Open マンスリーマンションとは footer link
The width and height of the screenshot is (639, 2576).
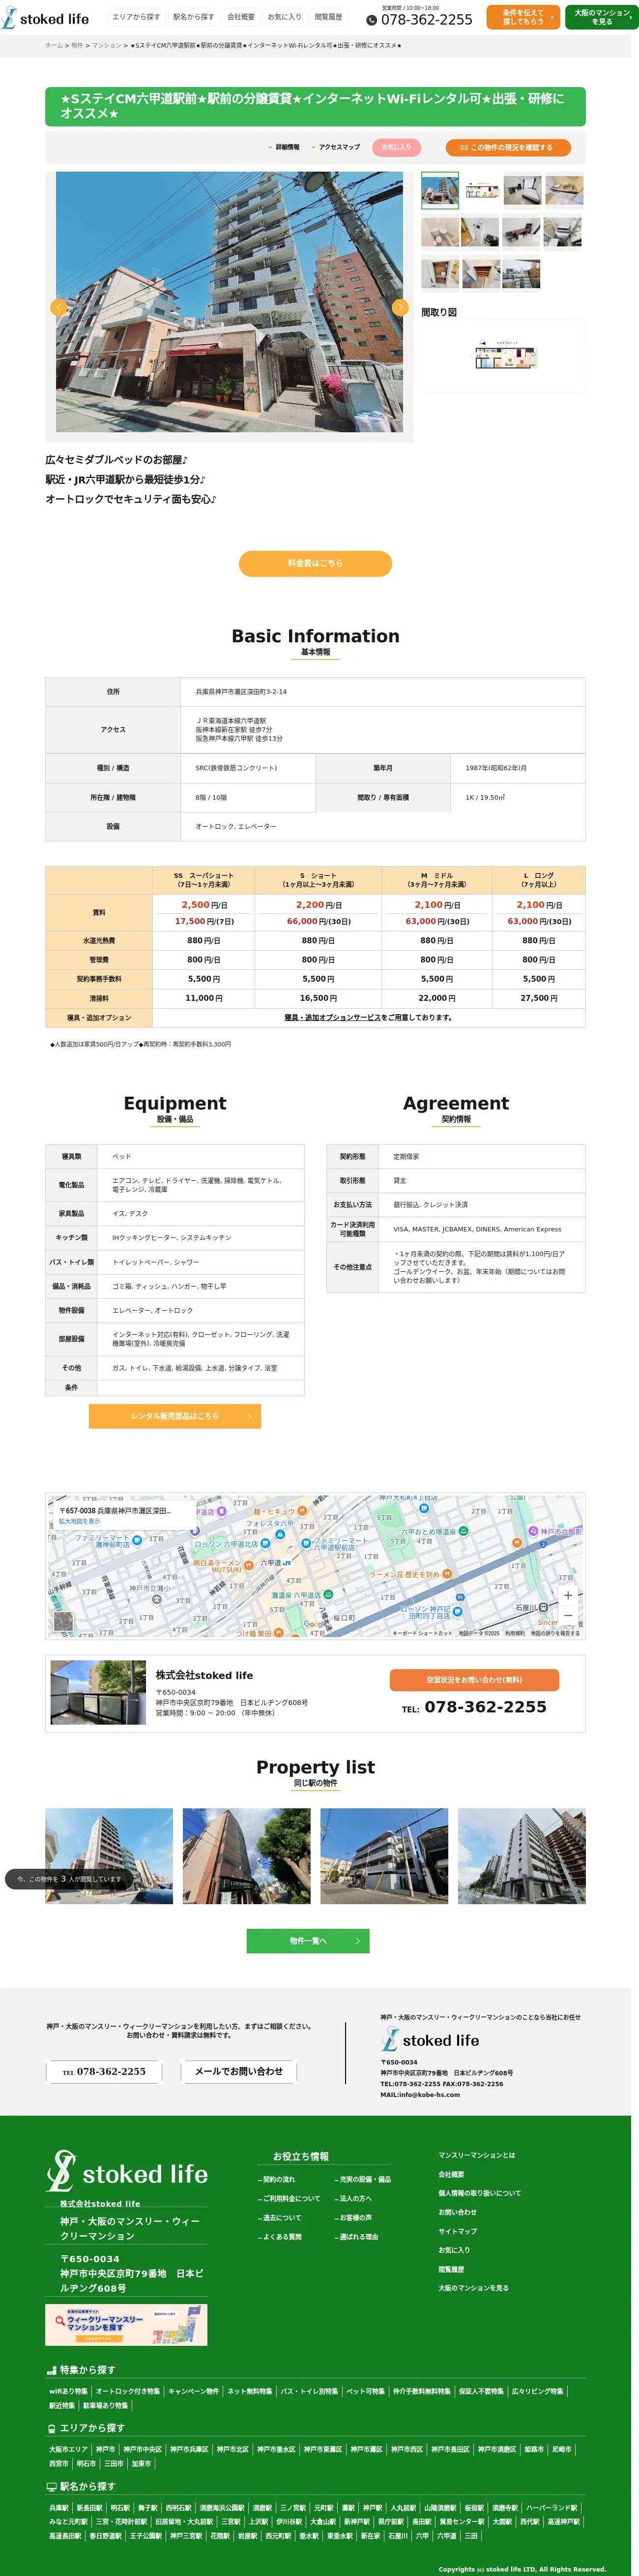tap(477, 2154)
